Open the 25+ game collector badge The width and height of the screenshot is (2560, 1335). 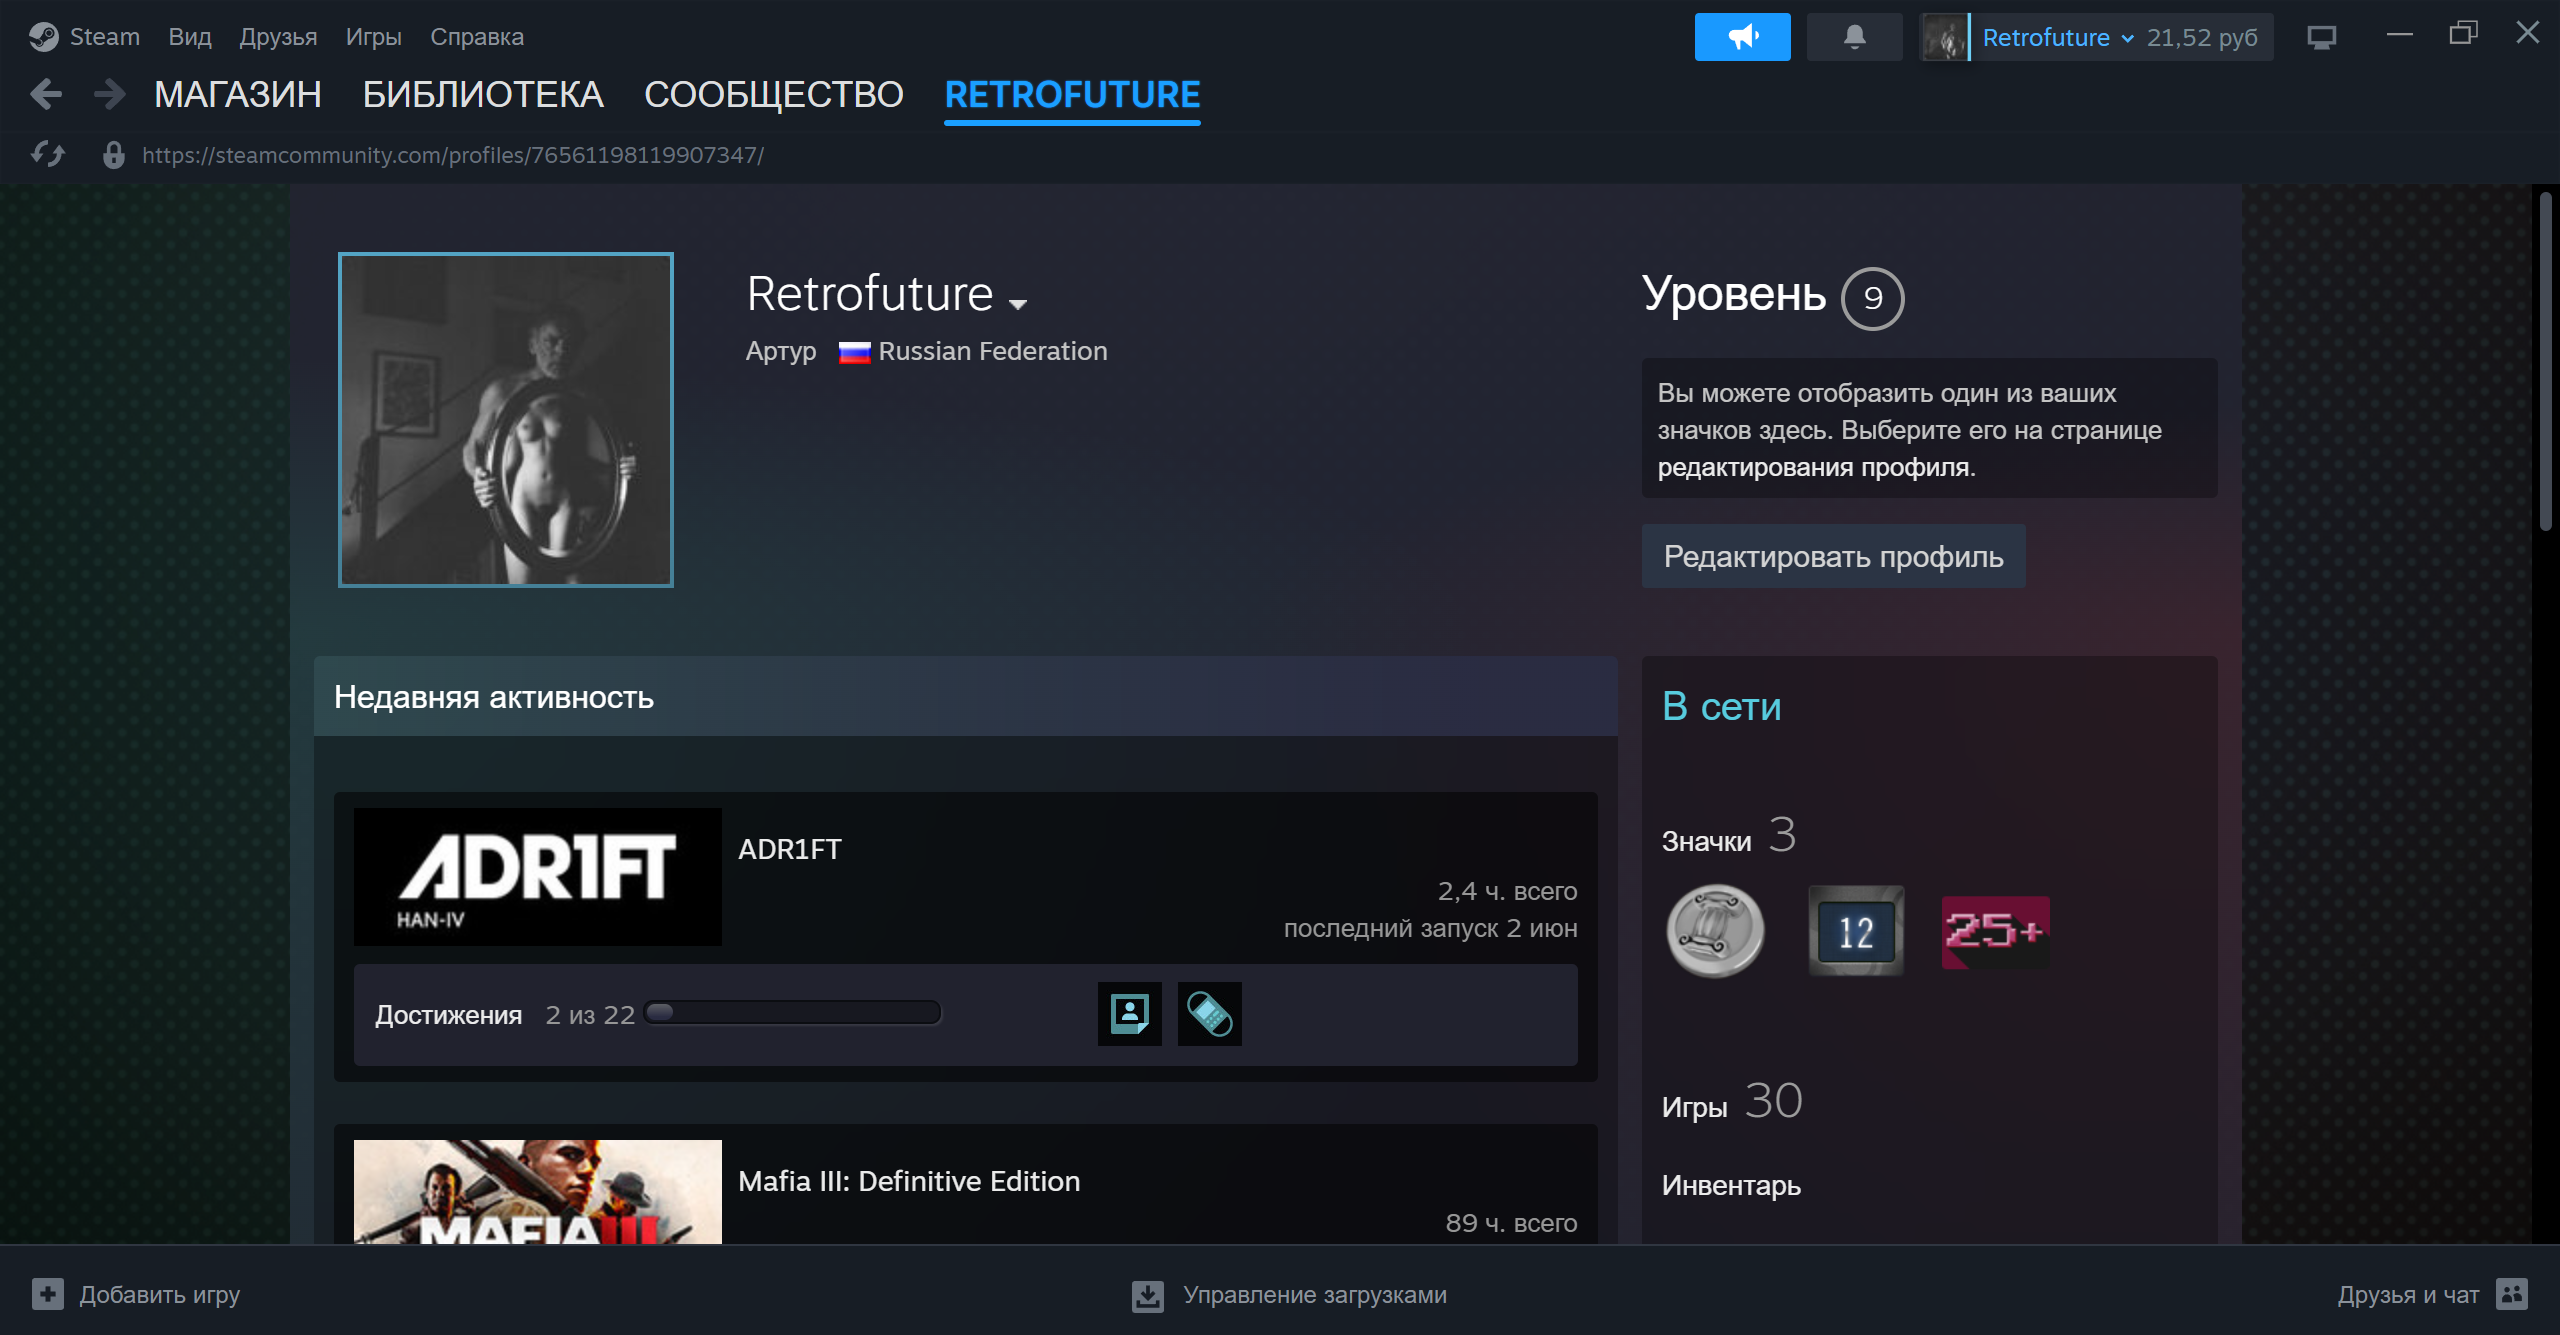click(1995, 932)
